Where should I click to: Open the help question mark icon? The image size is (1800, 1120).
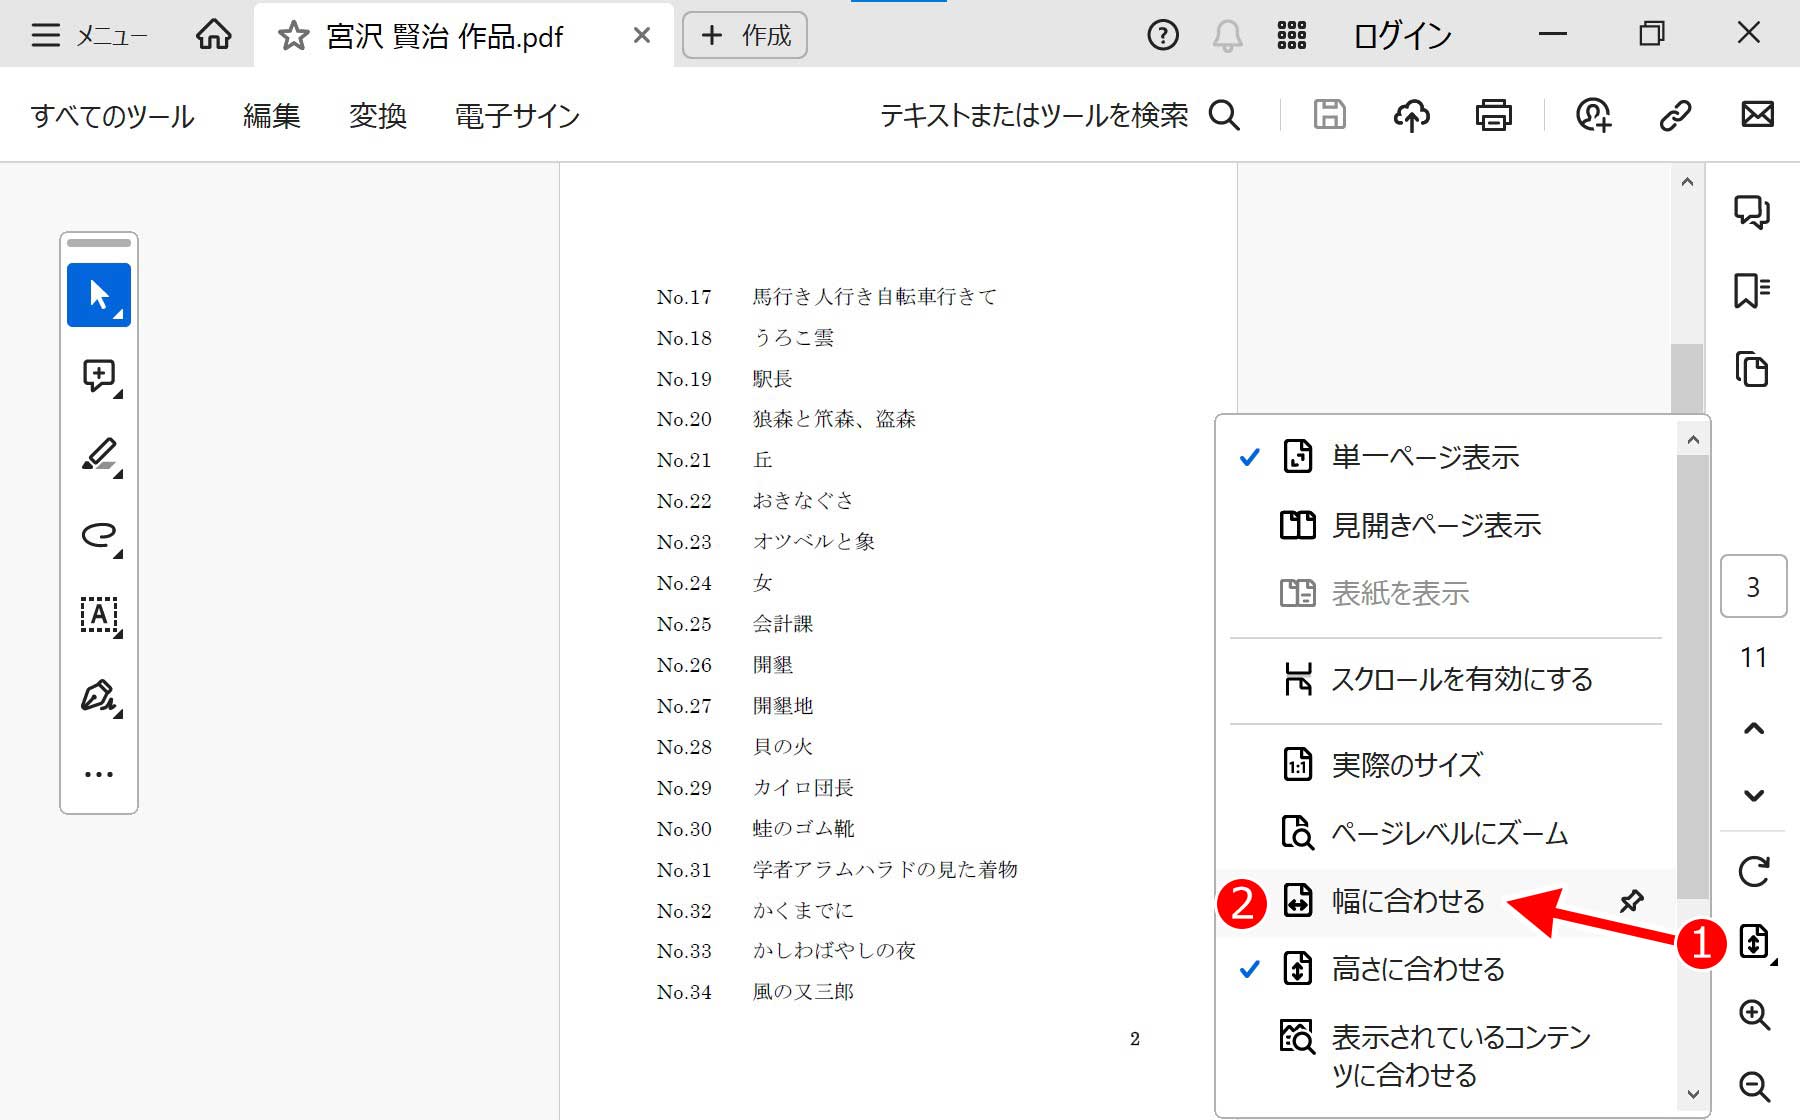coord(1162,35)
